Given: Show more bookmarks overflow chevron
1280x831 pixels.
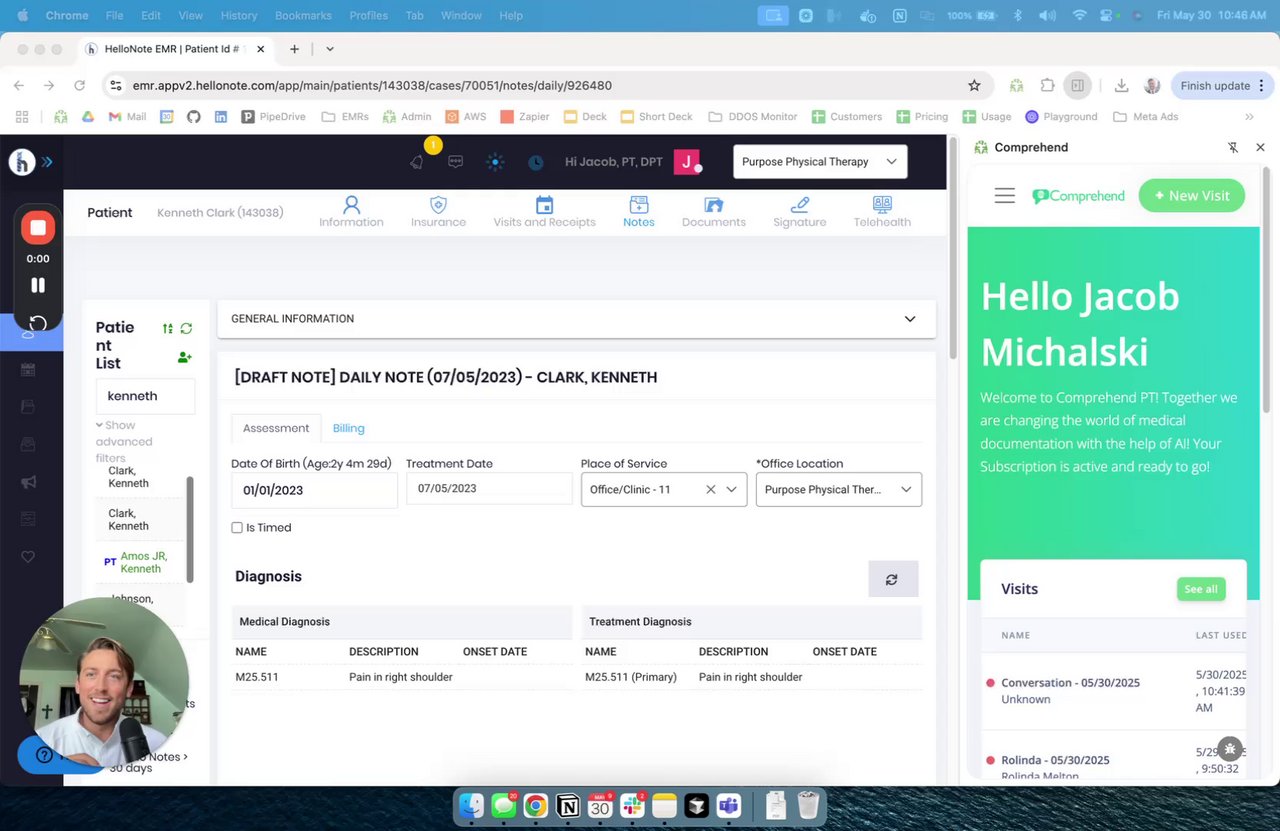Looking at the screenshot, I should tap(1249, 117).
